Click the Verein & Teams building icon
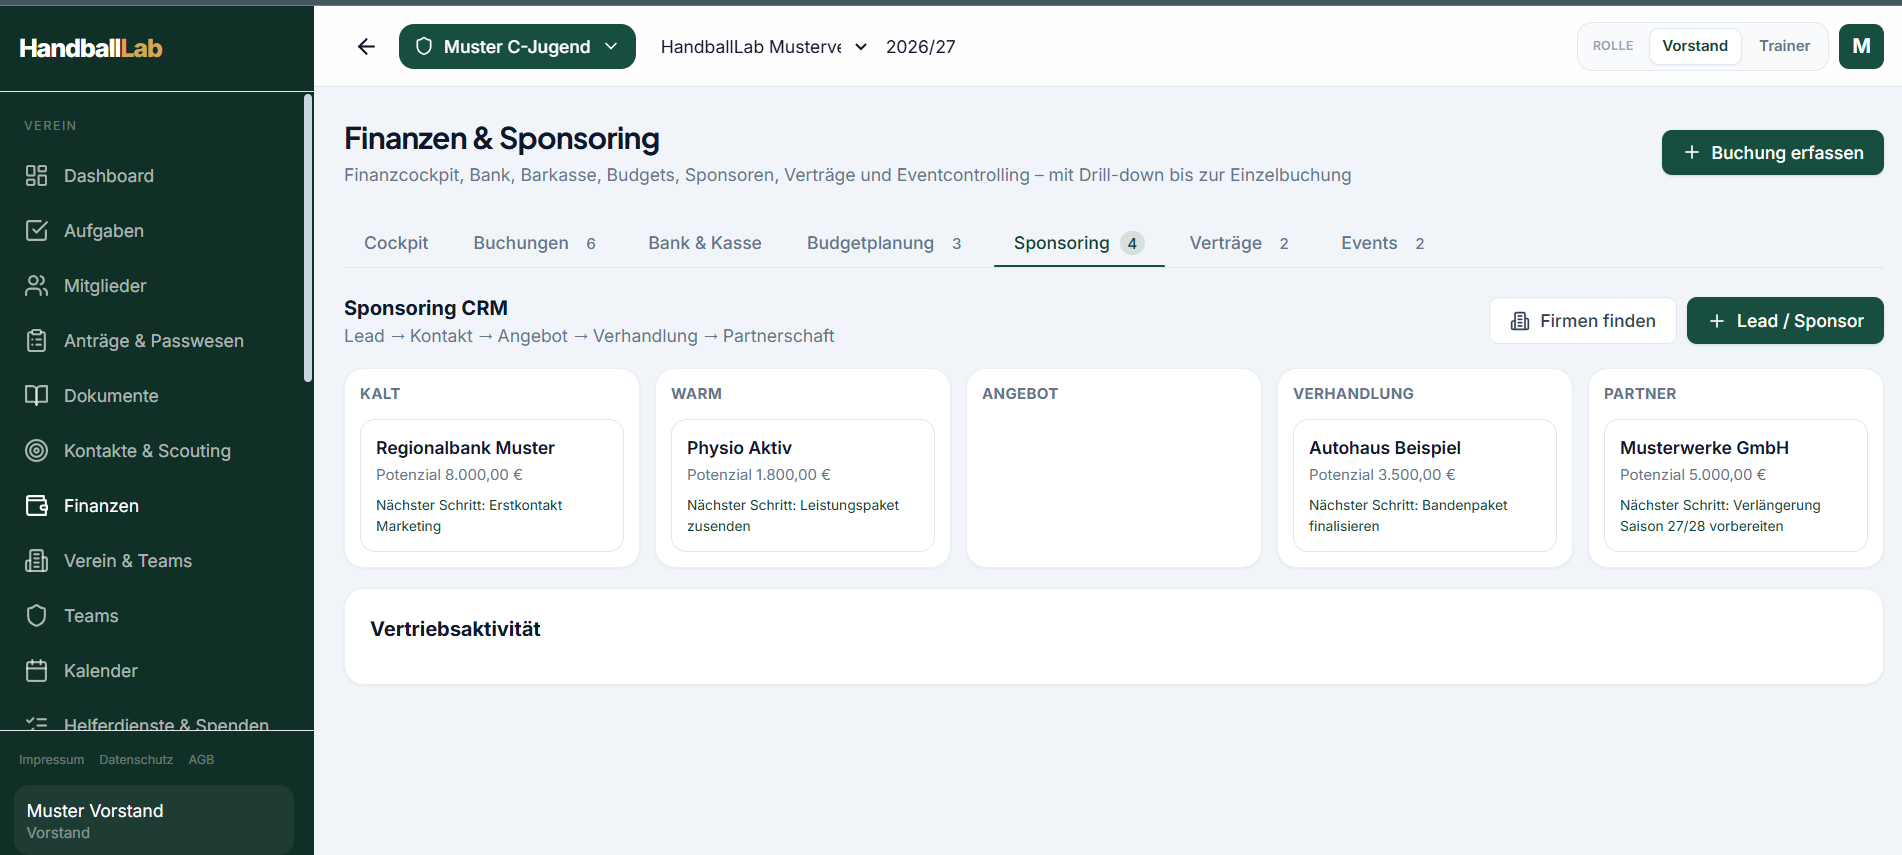The width and height of the screenshot is (1902, 855). coord(36,561)
